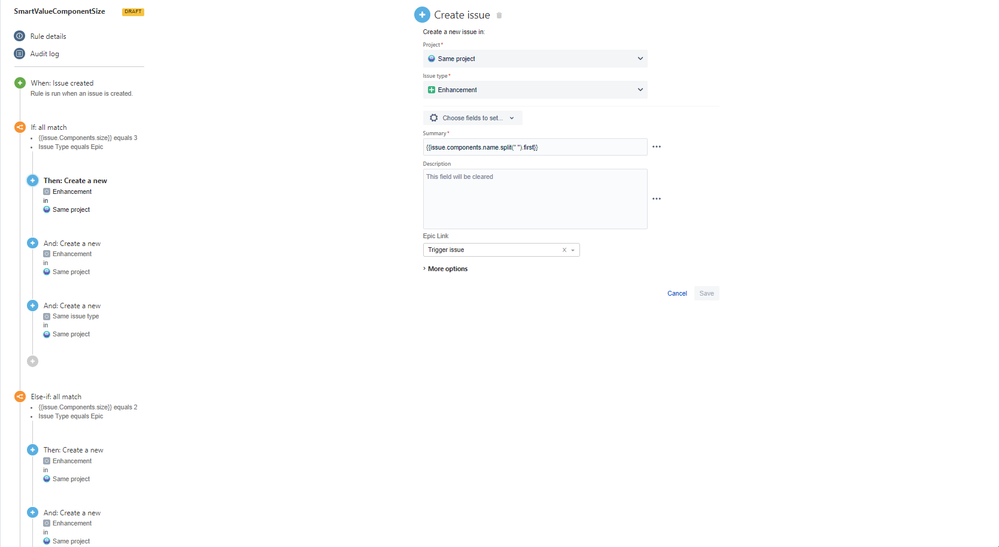Viewport: 999px width, 547px height.
Task: Click the DRAFT status badge
Action: point(133,11)
